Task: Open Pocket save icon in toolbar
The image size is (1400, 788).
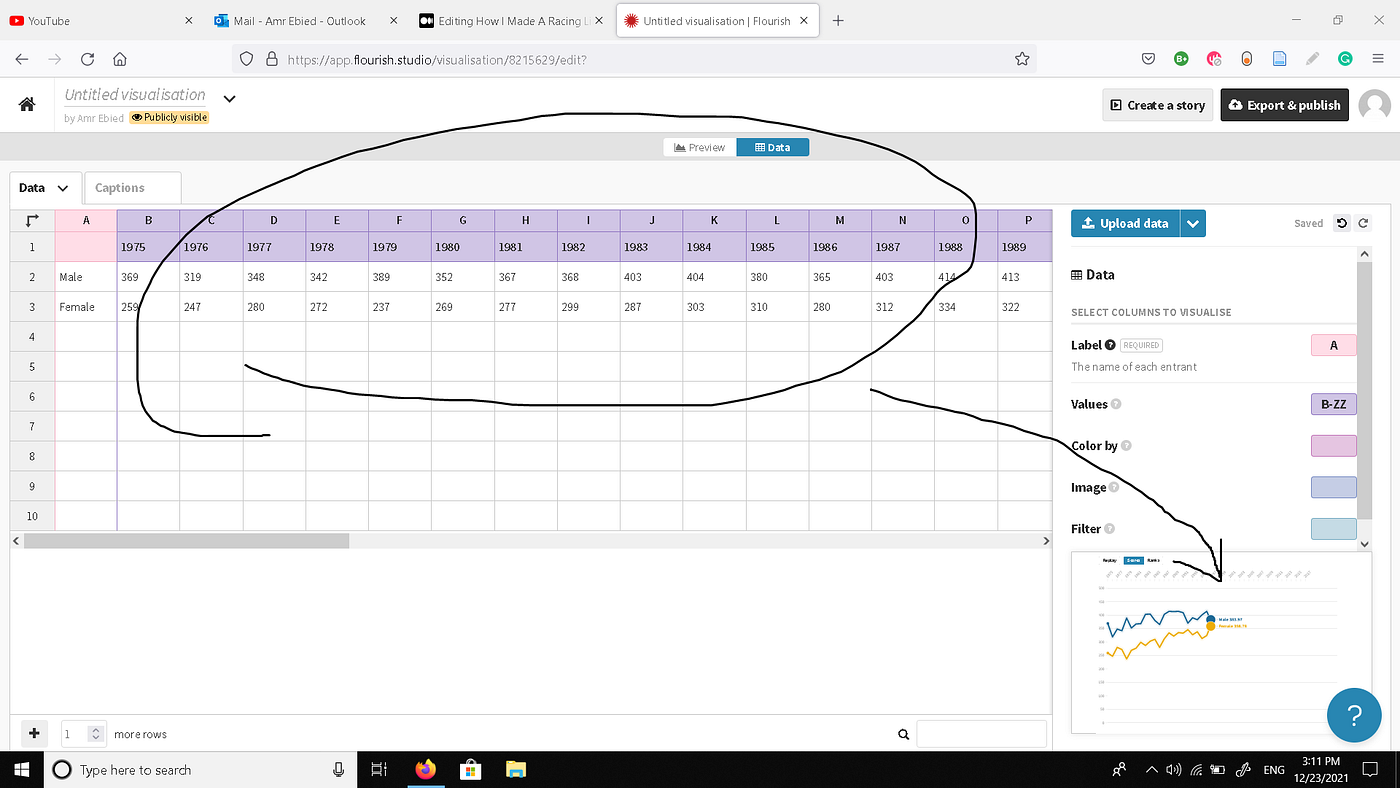Action: [1150, 59]
